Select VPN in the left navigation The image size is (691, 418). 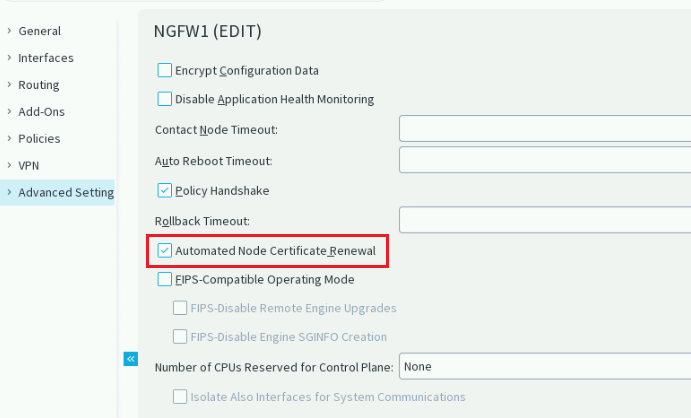coord(28,166)
